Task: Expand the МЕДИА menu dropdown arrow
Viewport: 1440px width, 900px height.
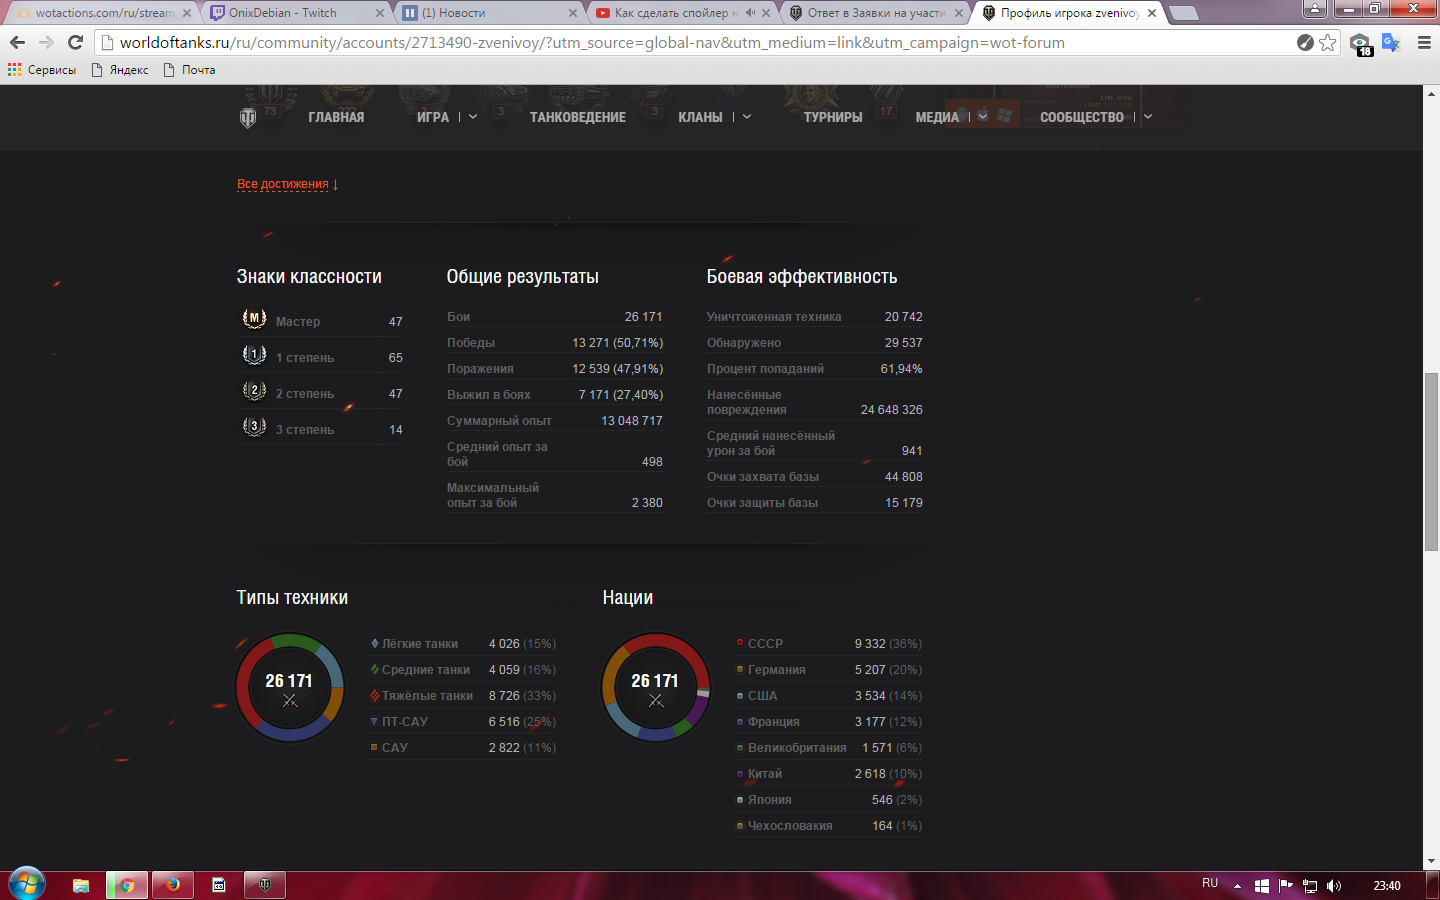Action: pyautogui.click(x=983, y=117)
